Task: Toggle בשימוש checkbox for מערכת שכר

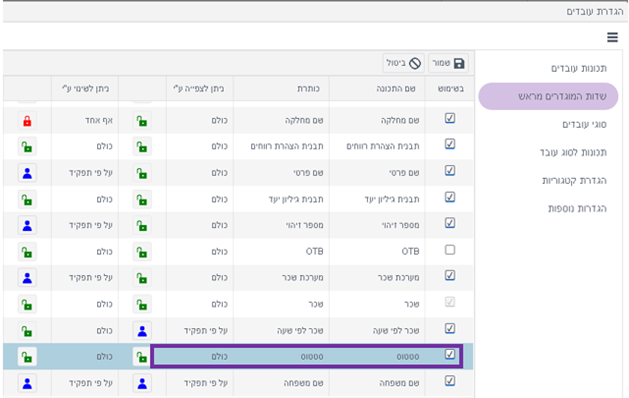Action: click(450, 276)
